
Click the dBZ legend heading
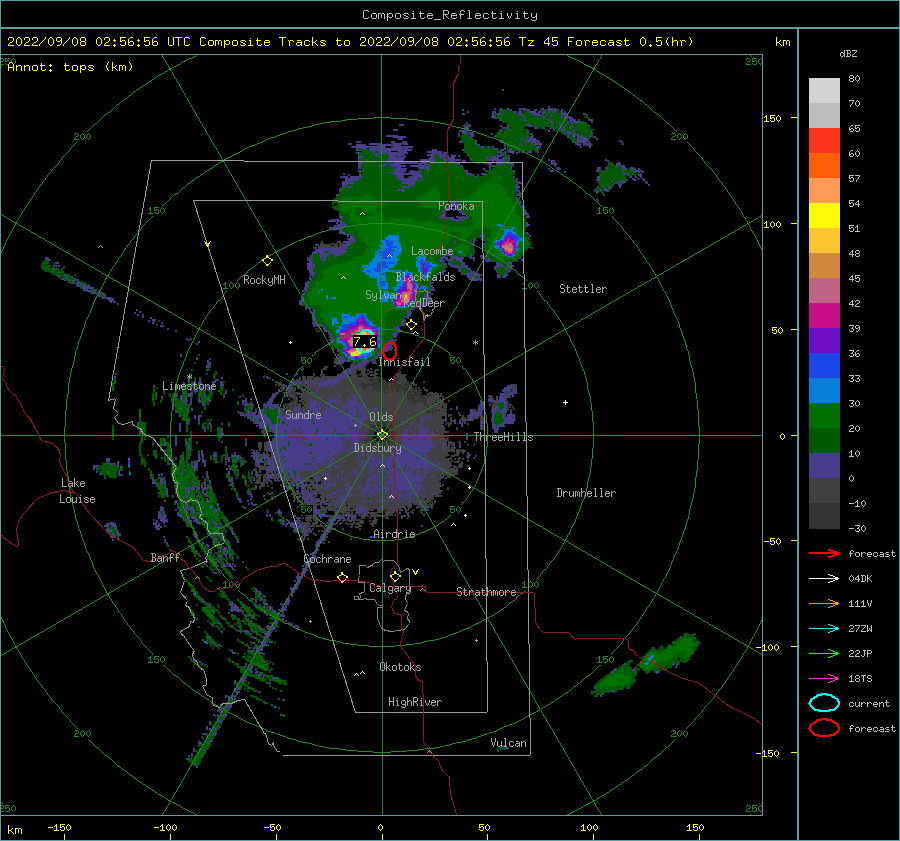[x=848, y=54]
